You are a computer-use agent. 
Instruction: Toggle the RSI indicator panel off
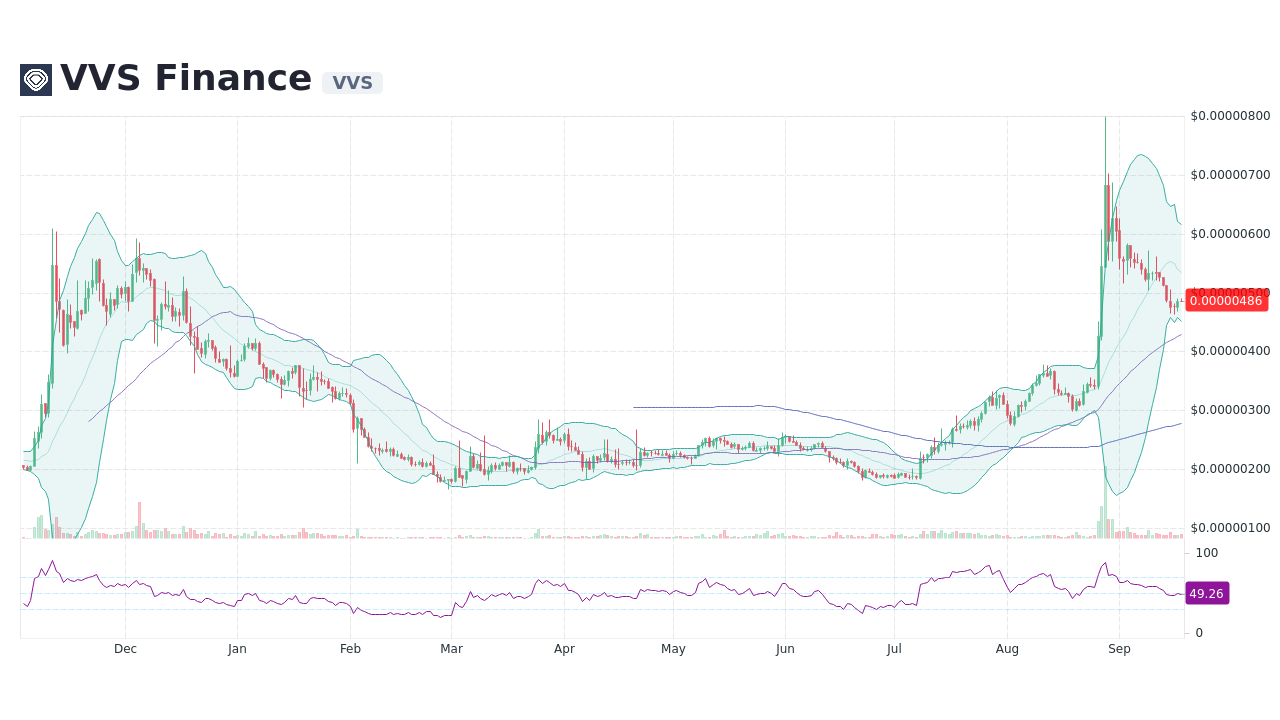pos(600,590)
